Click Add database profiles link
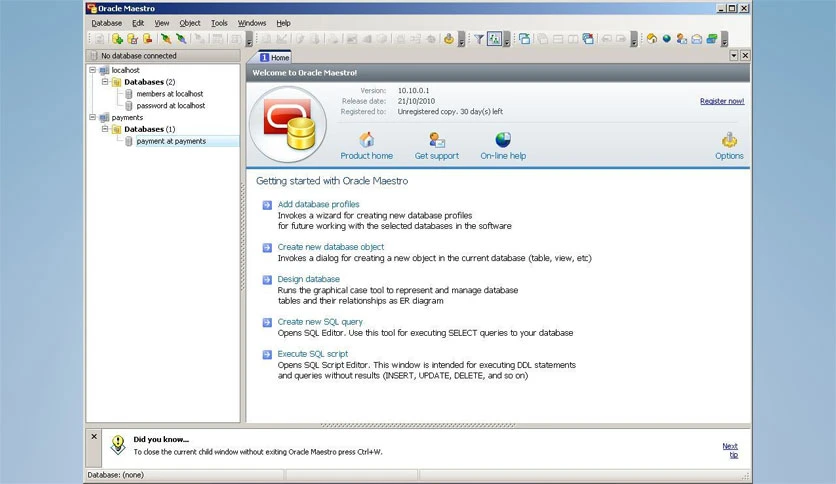This screenshot has height=484, width=836. 318,204
